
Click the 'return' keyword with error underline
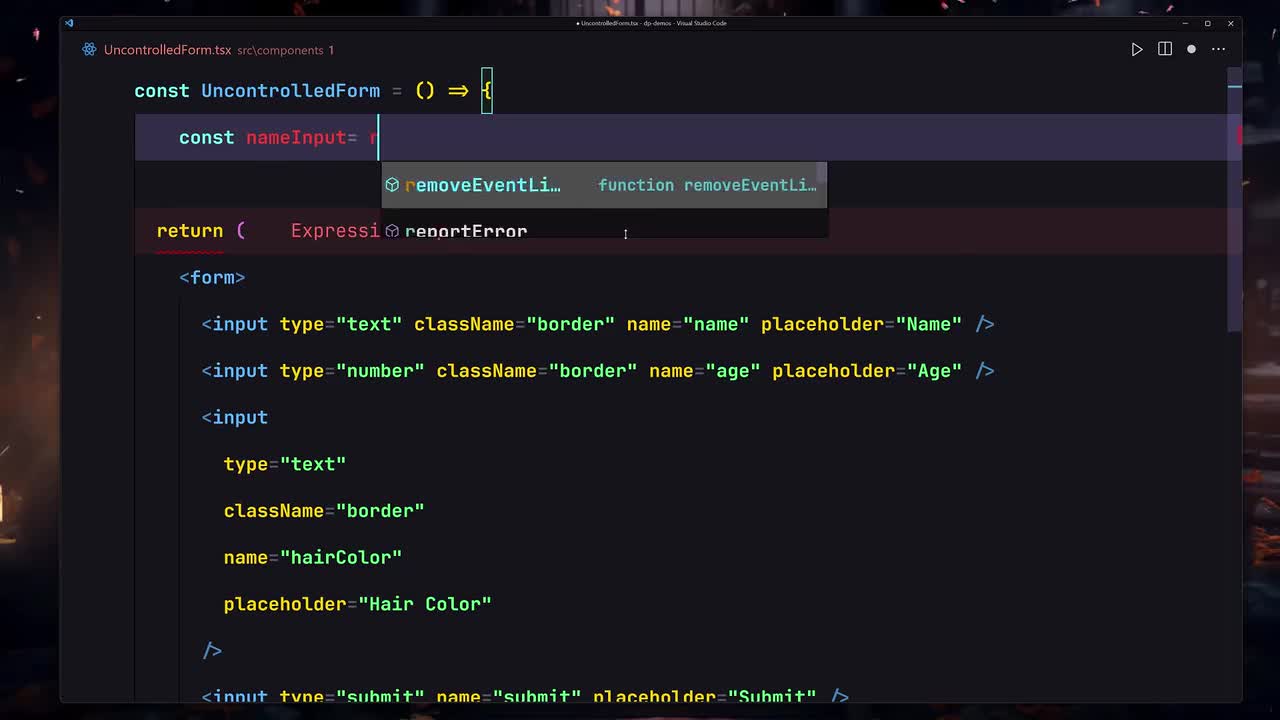pos(189,231)
